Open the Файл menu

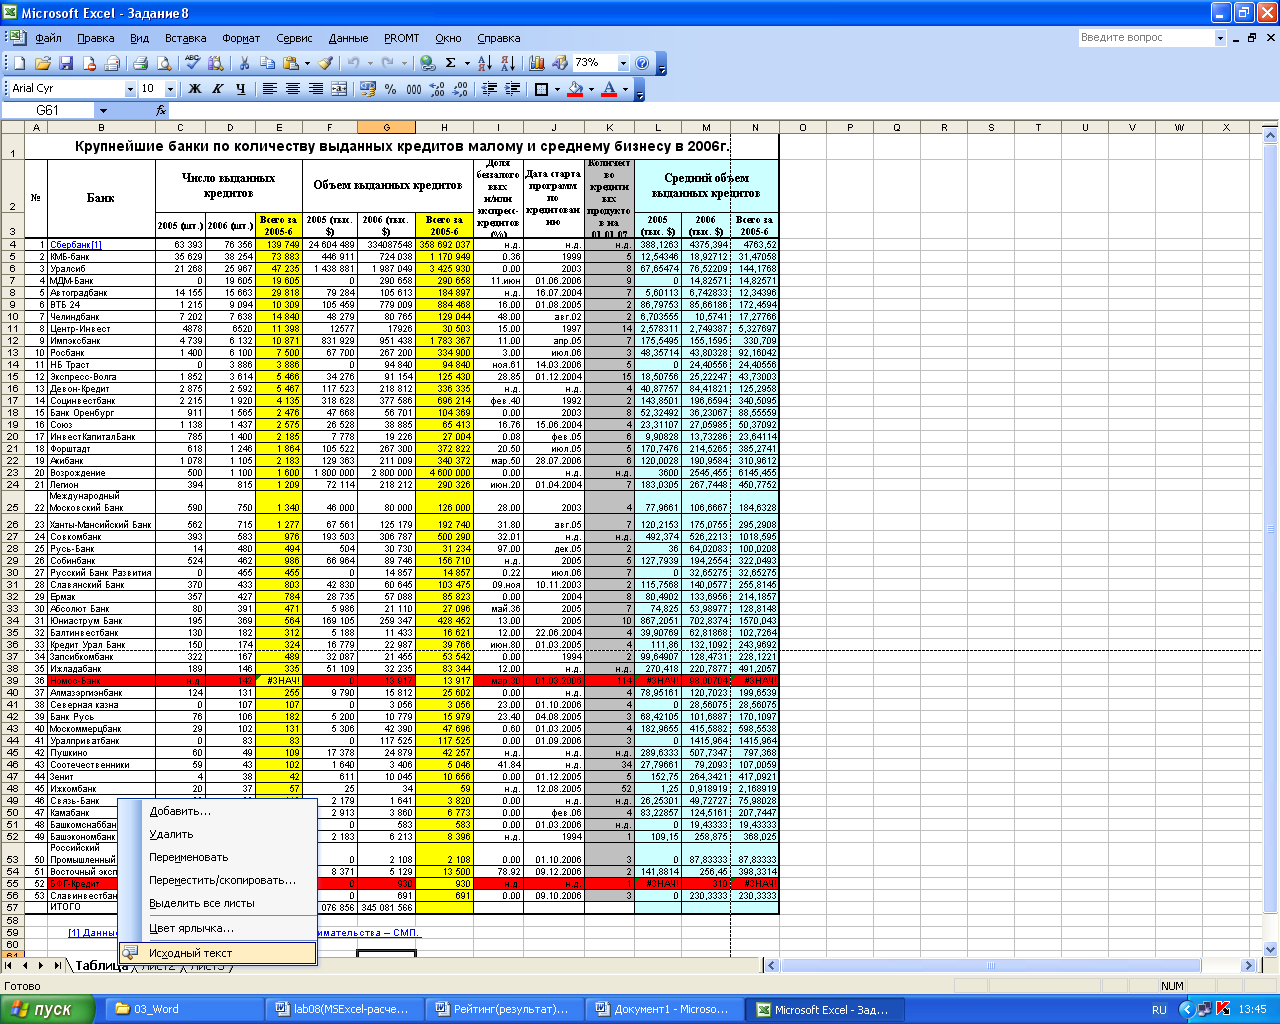click(48, 38)
